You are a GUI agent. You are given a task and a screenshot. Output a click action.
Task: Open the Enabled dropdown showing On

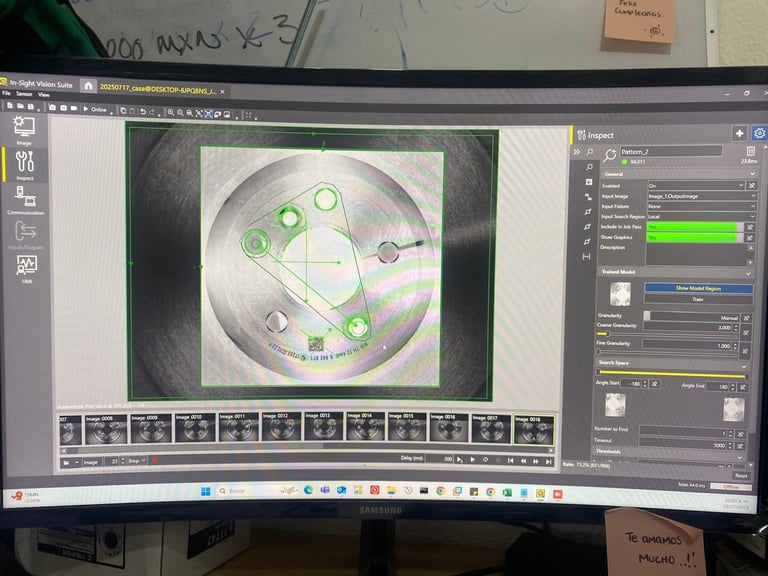point(696,185)
